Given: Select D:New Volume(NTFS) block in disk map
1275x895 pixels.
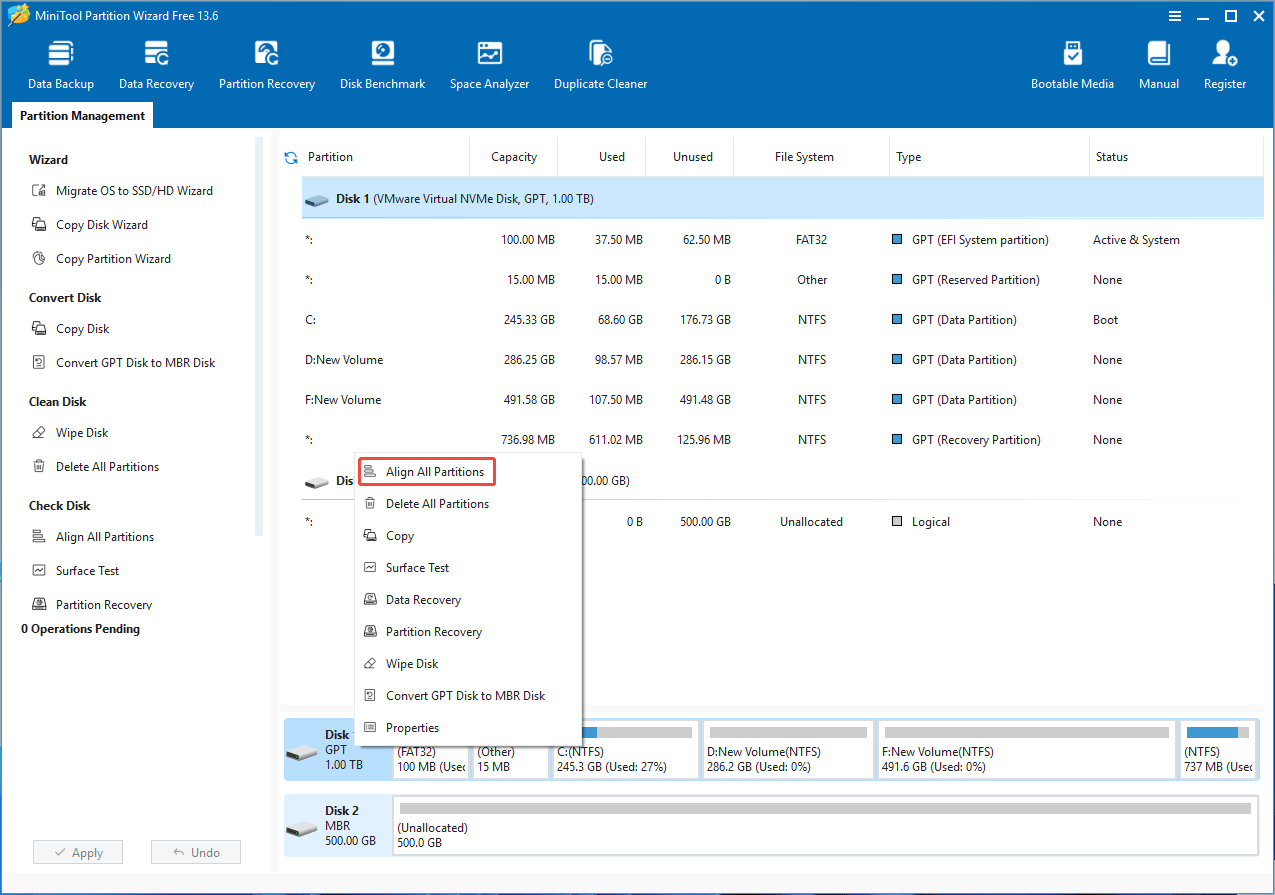Looking at the screenshot, I should (x=788, y=750).
